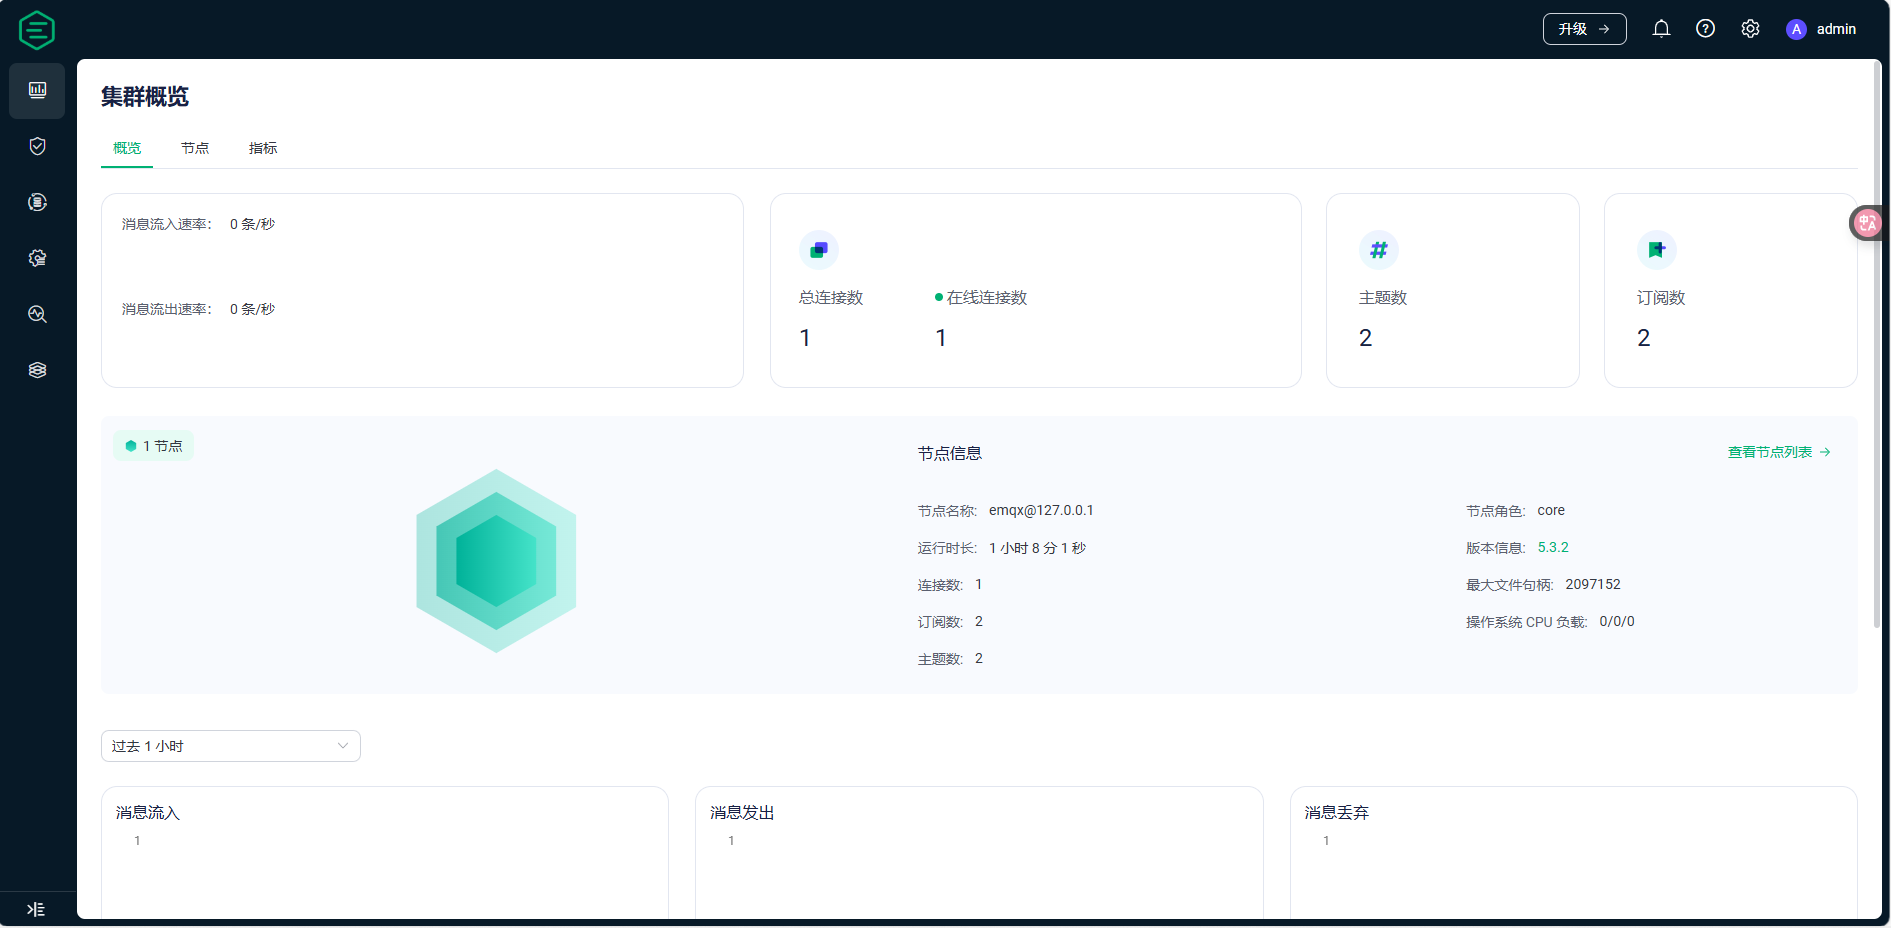Open the settings gear in the top bar
The height and width of the screenshot is (928, 1891).
(1750, 28)
